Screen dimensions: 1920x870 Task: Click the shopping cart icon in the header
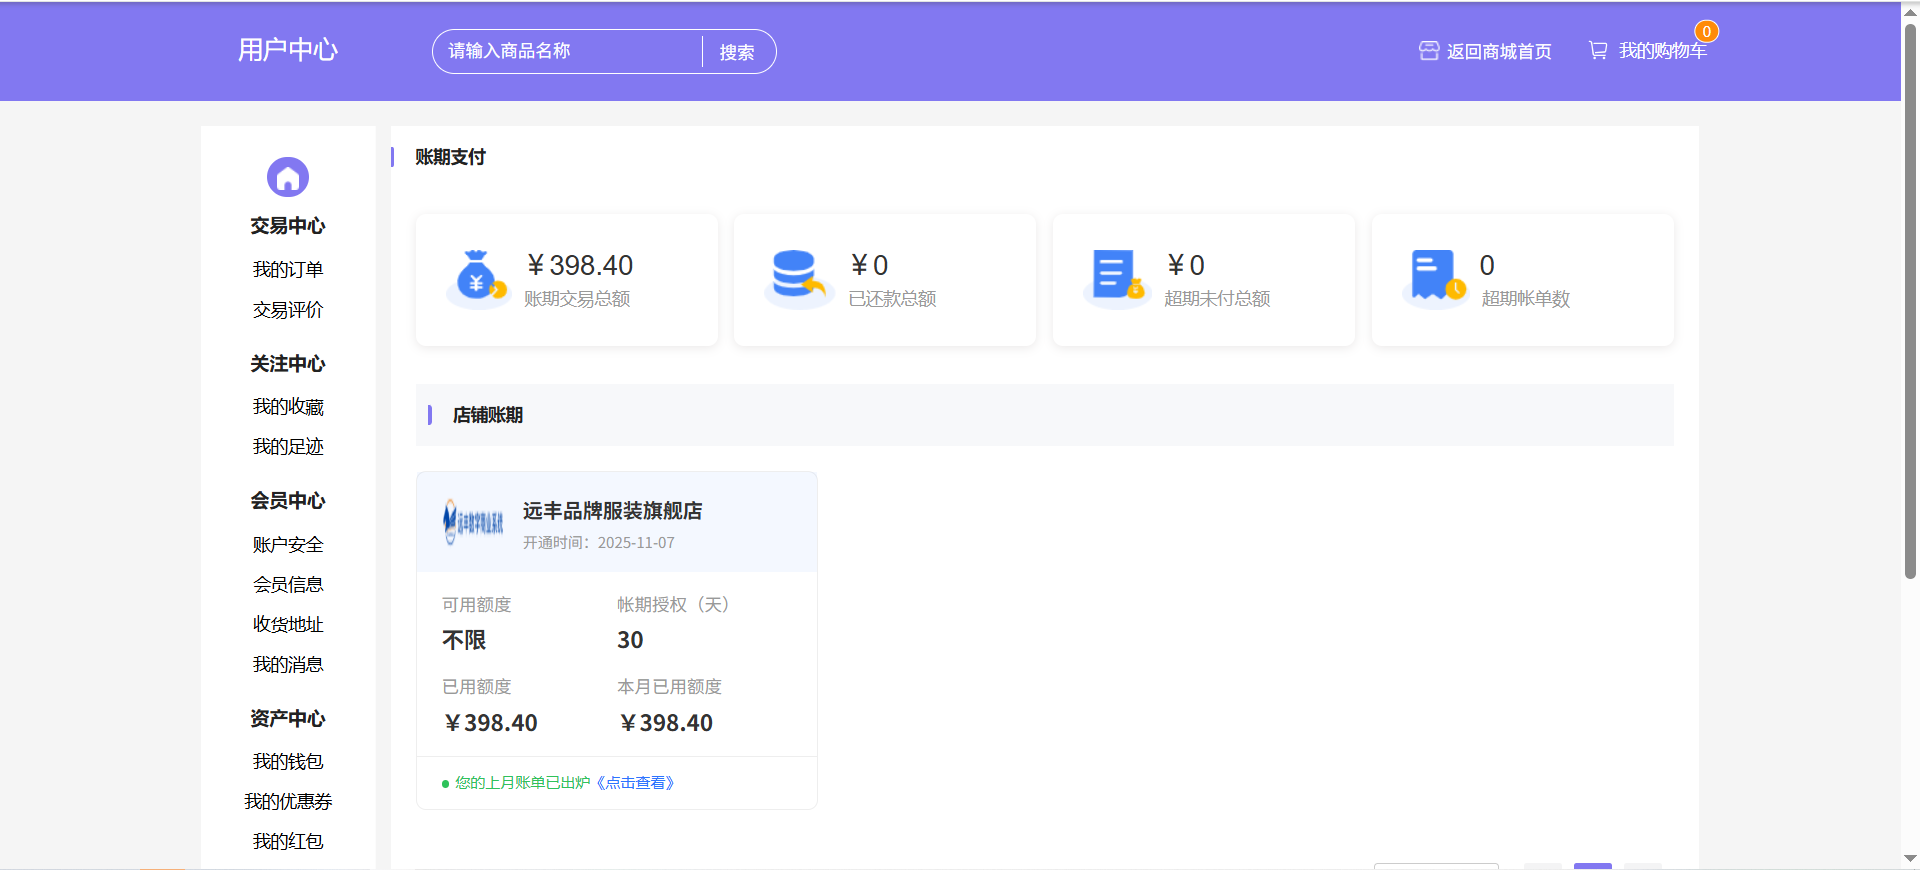point(1598,50)
